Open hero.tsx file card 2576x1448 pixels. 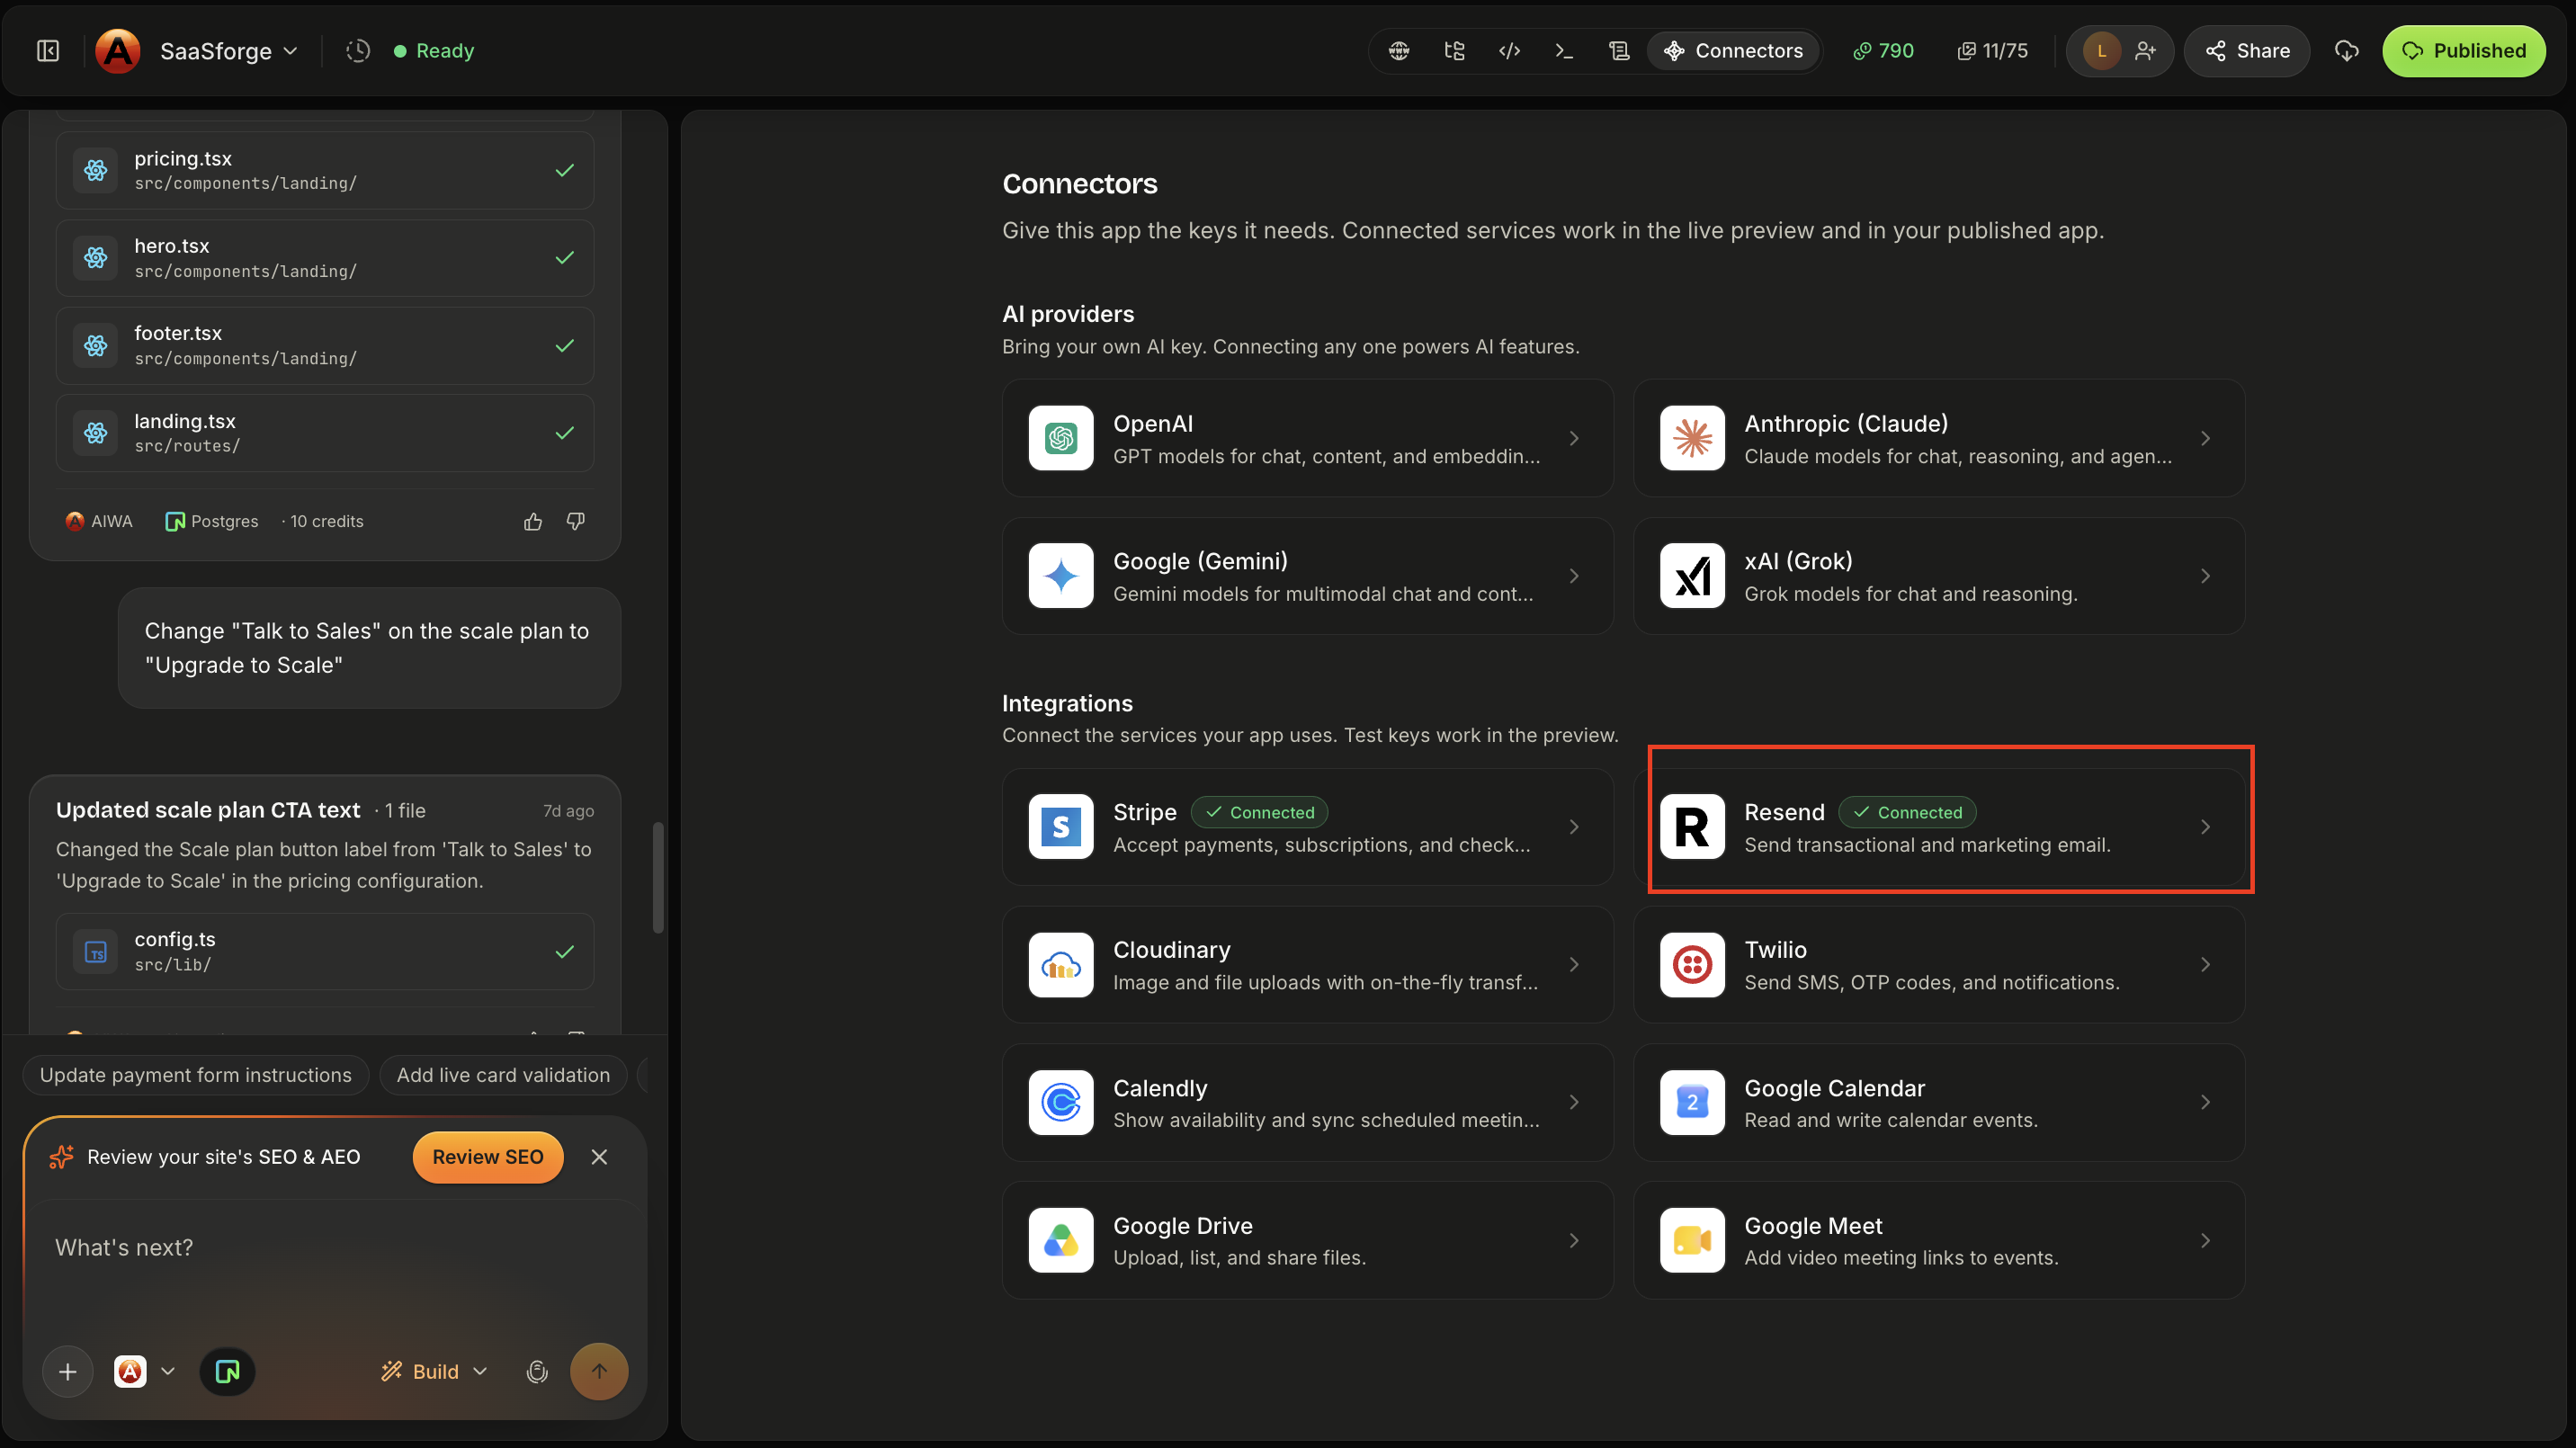tap(325, 258)
